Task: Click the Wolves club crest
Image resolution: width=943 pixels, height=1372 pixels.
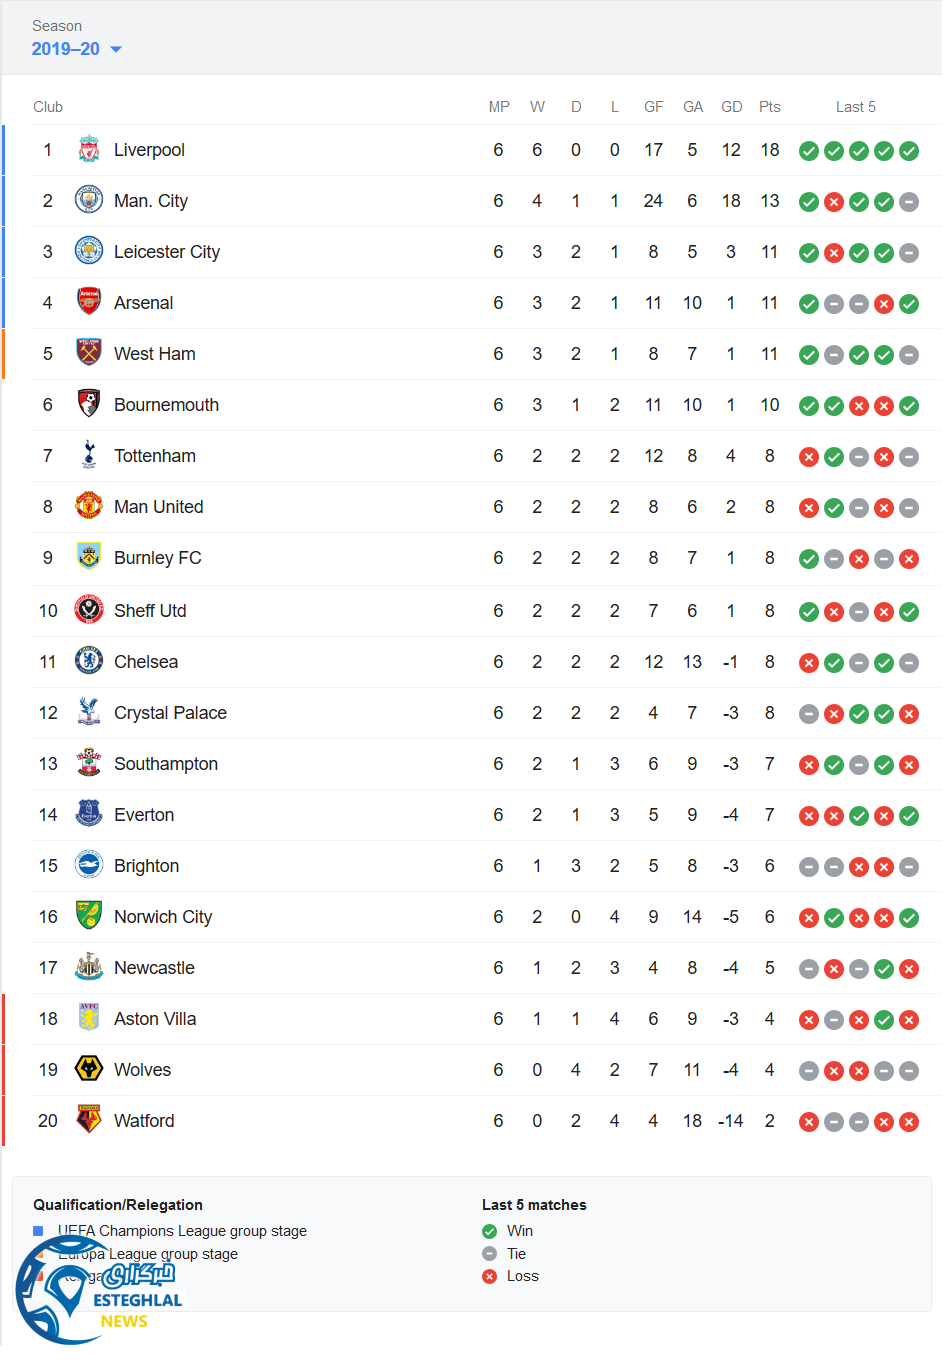Action: point(89,1069)
